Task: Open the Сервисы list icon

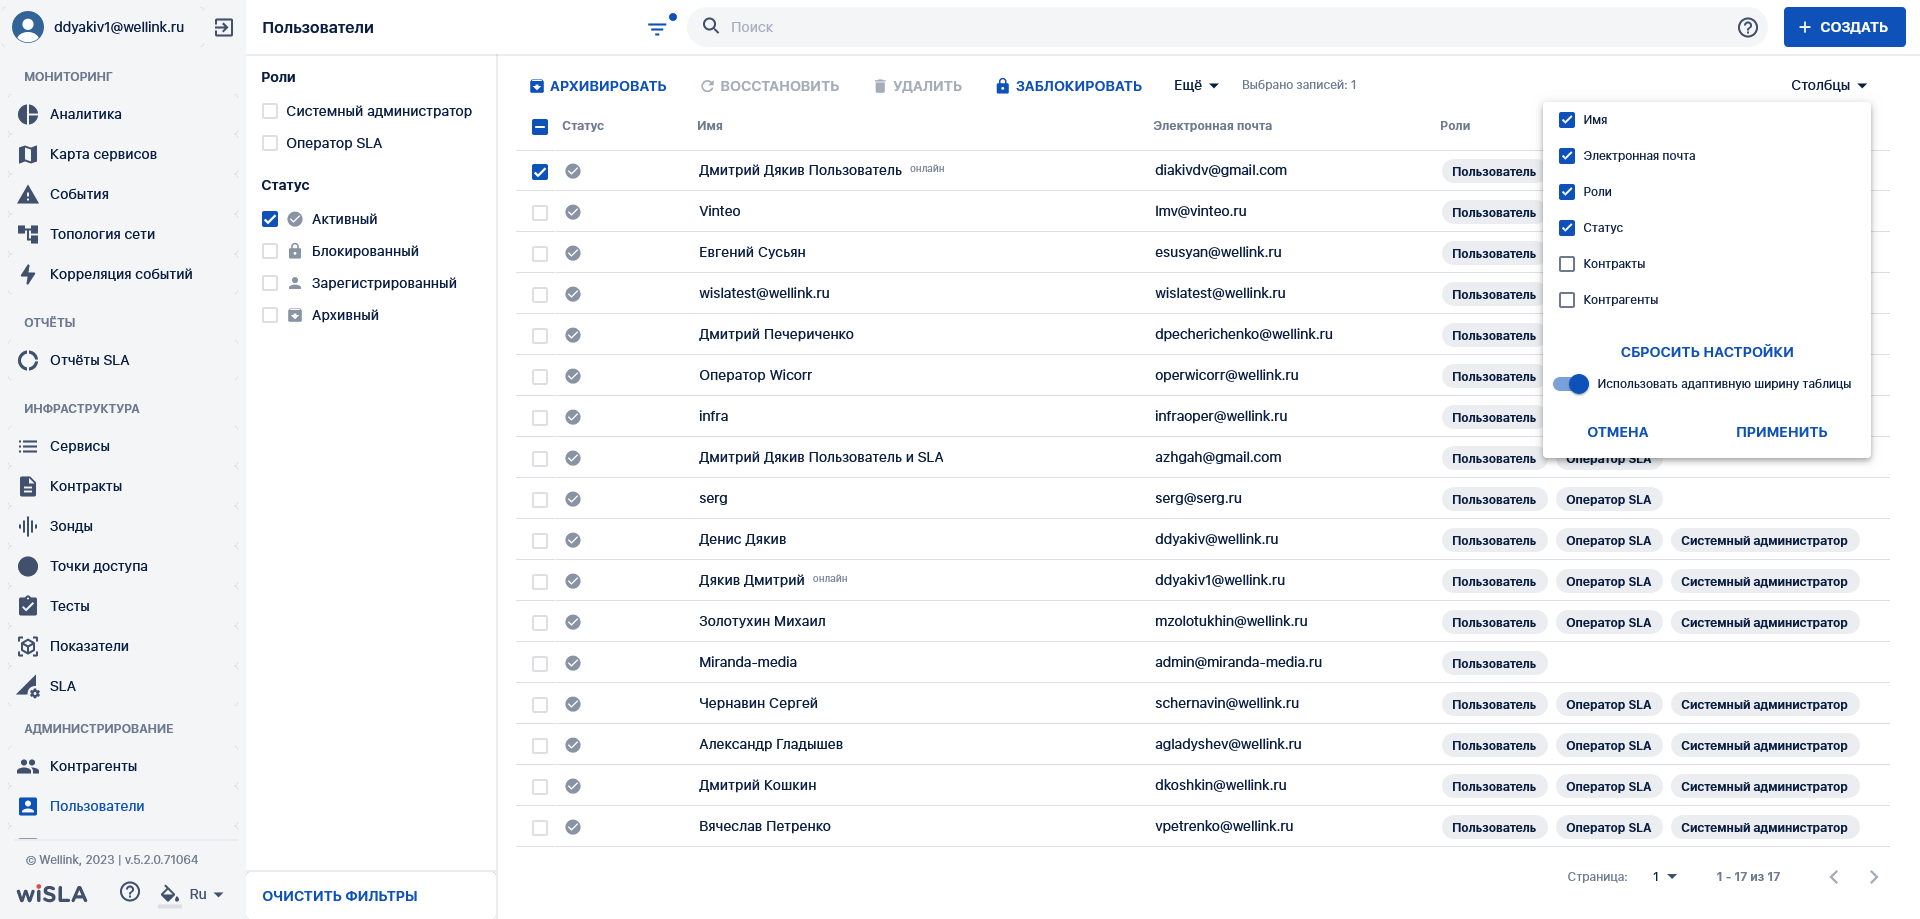Action: tap(28, 446)
